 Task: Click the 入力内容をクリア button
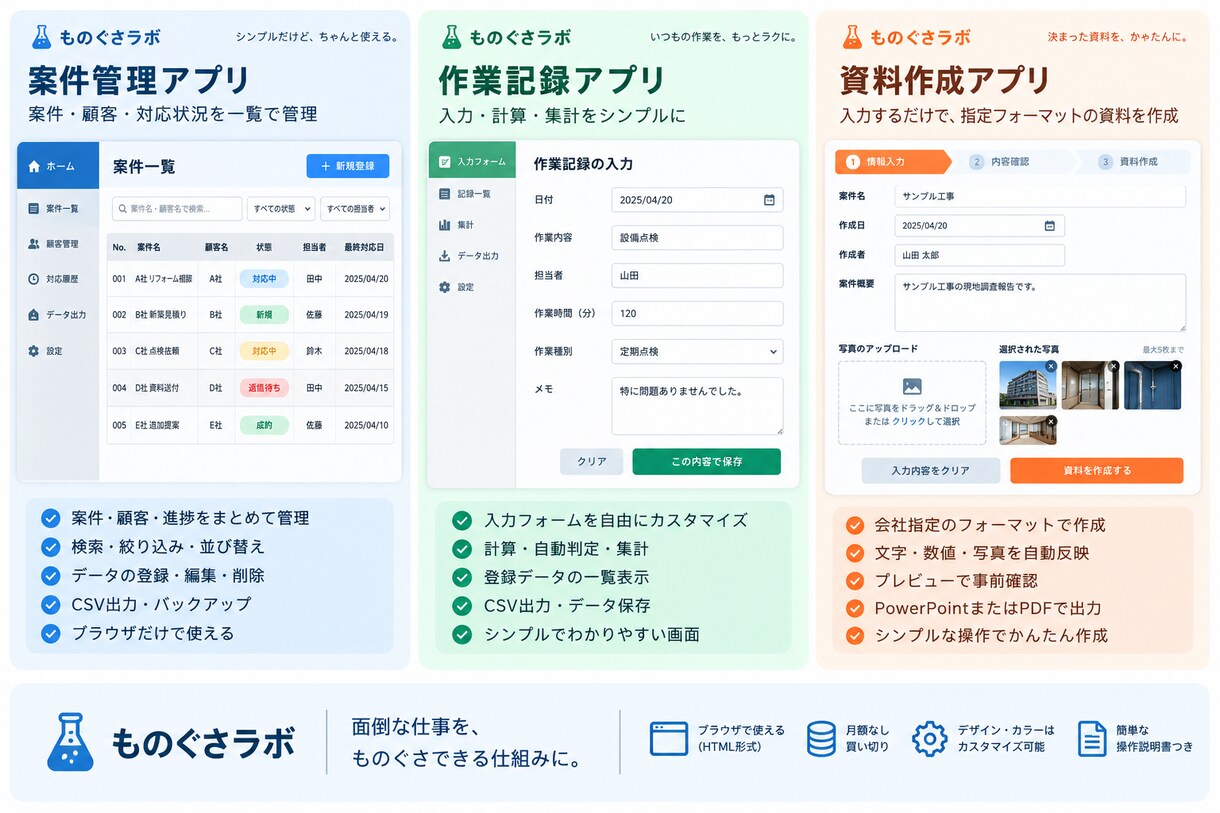point(931,471)
